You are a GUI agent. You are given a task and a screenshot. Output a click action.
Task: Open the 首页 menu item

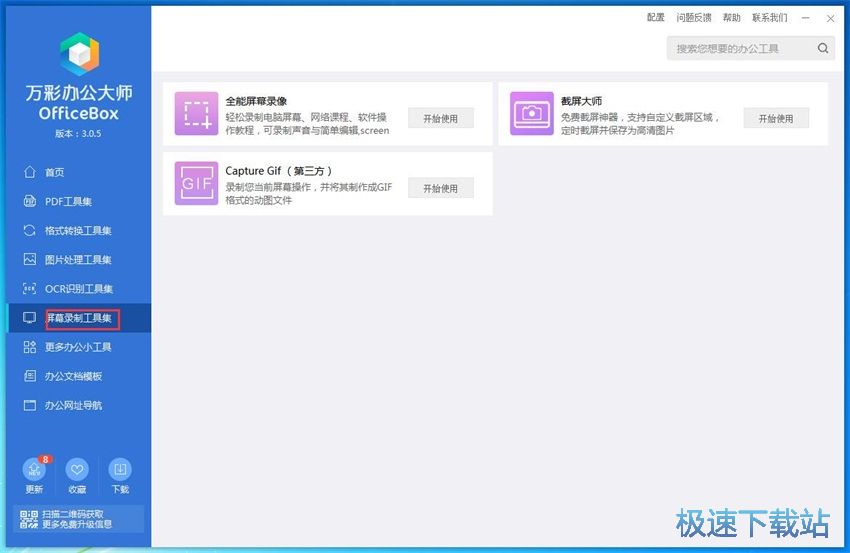(x=79, y=172)
